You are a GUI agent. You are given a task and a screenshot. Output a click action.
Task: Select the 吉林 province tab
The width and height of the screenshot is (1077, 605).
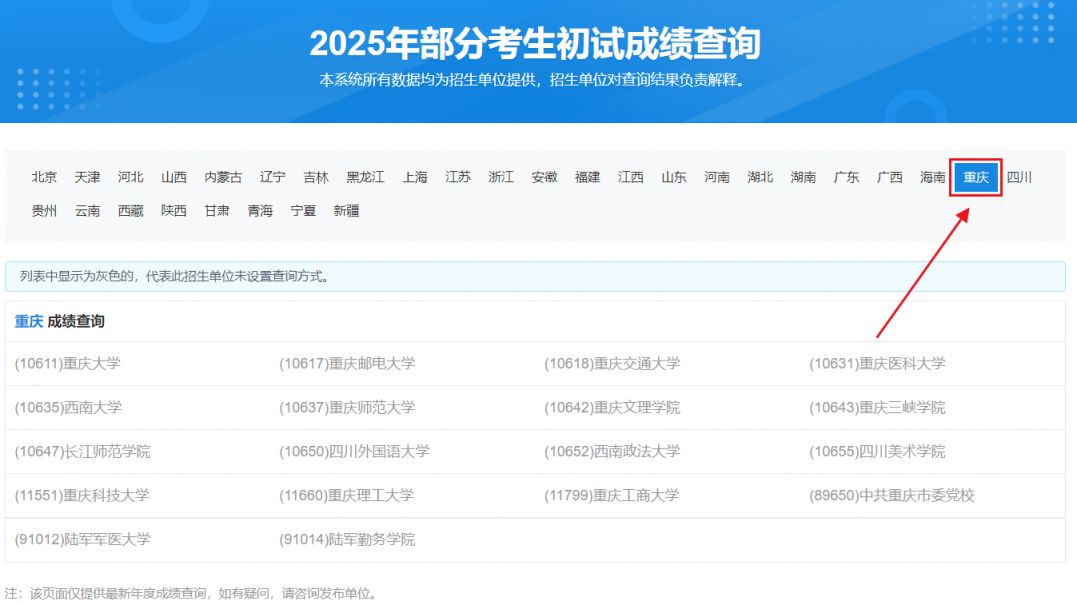[316, 177]
